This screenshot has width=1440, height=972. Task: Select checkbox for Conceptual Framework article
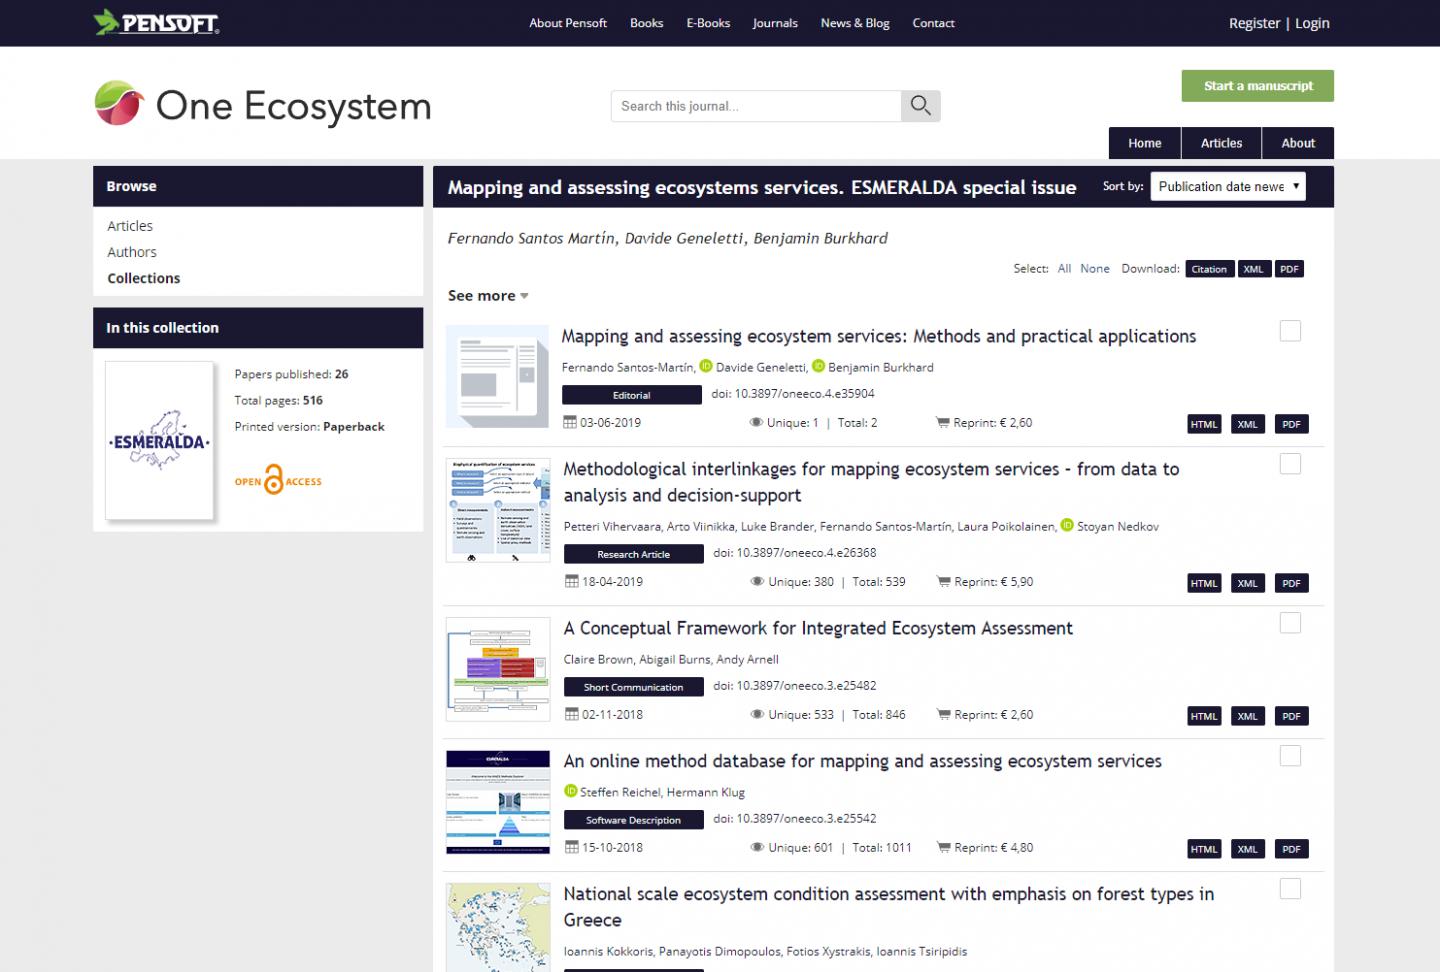coord(1290,623)
